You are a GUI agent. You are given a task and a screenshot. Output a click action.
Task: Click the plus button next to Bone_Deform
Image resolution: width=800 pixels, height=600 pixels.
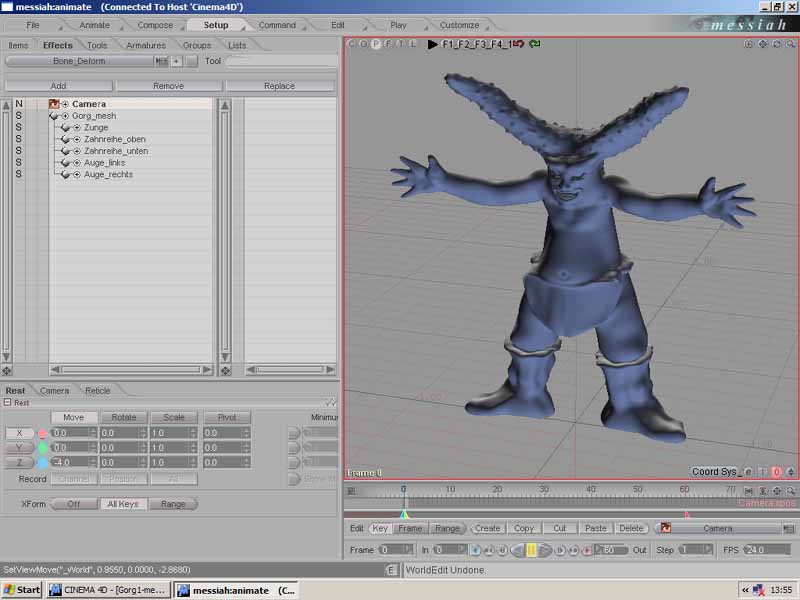(177, 61)
